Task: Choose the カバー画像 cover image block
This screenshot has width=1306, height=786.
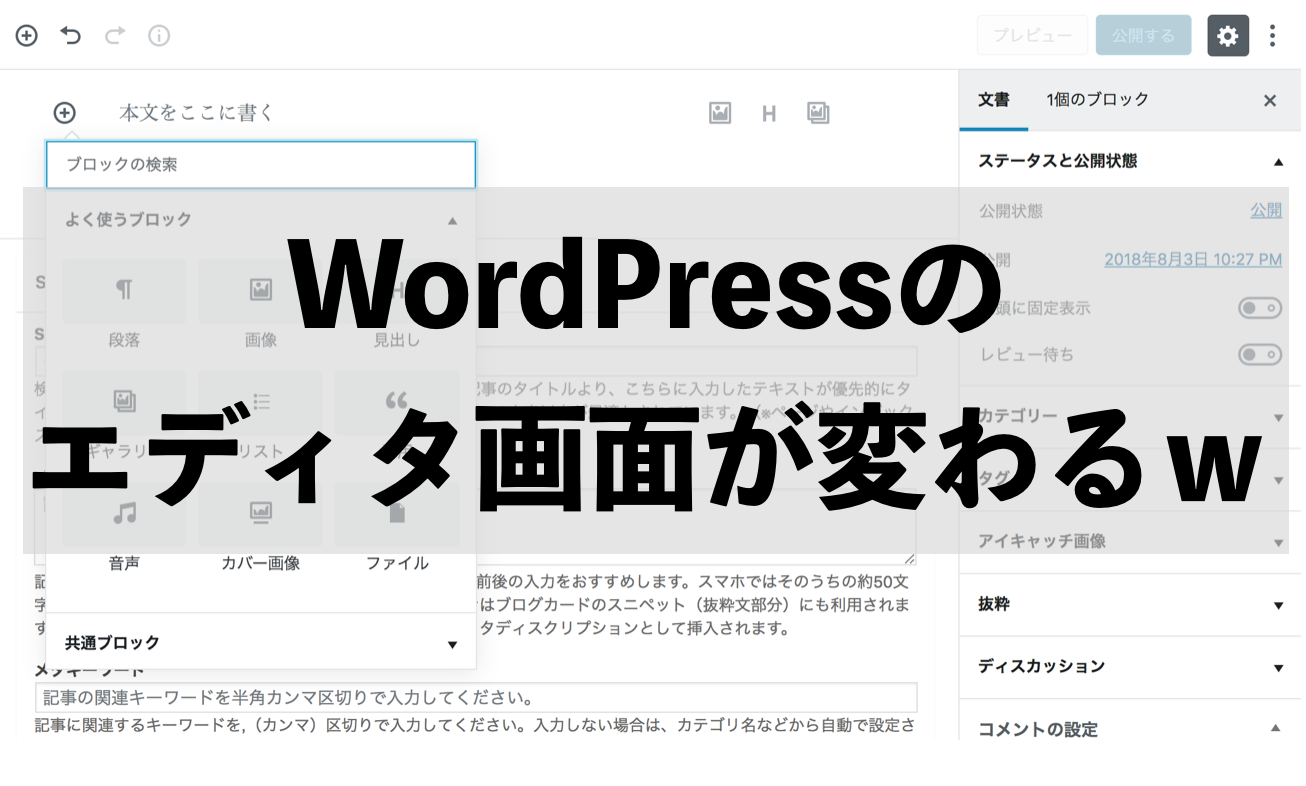Action: [x=261, y=529]
